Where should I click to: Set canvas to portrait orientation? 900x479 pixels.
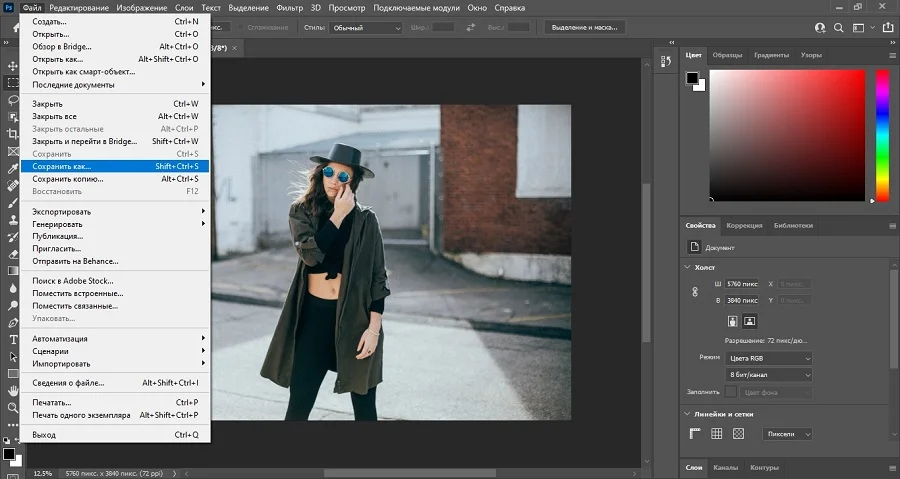732,321
